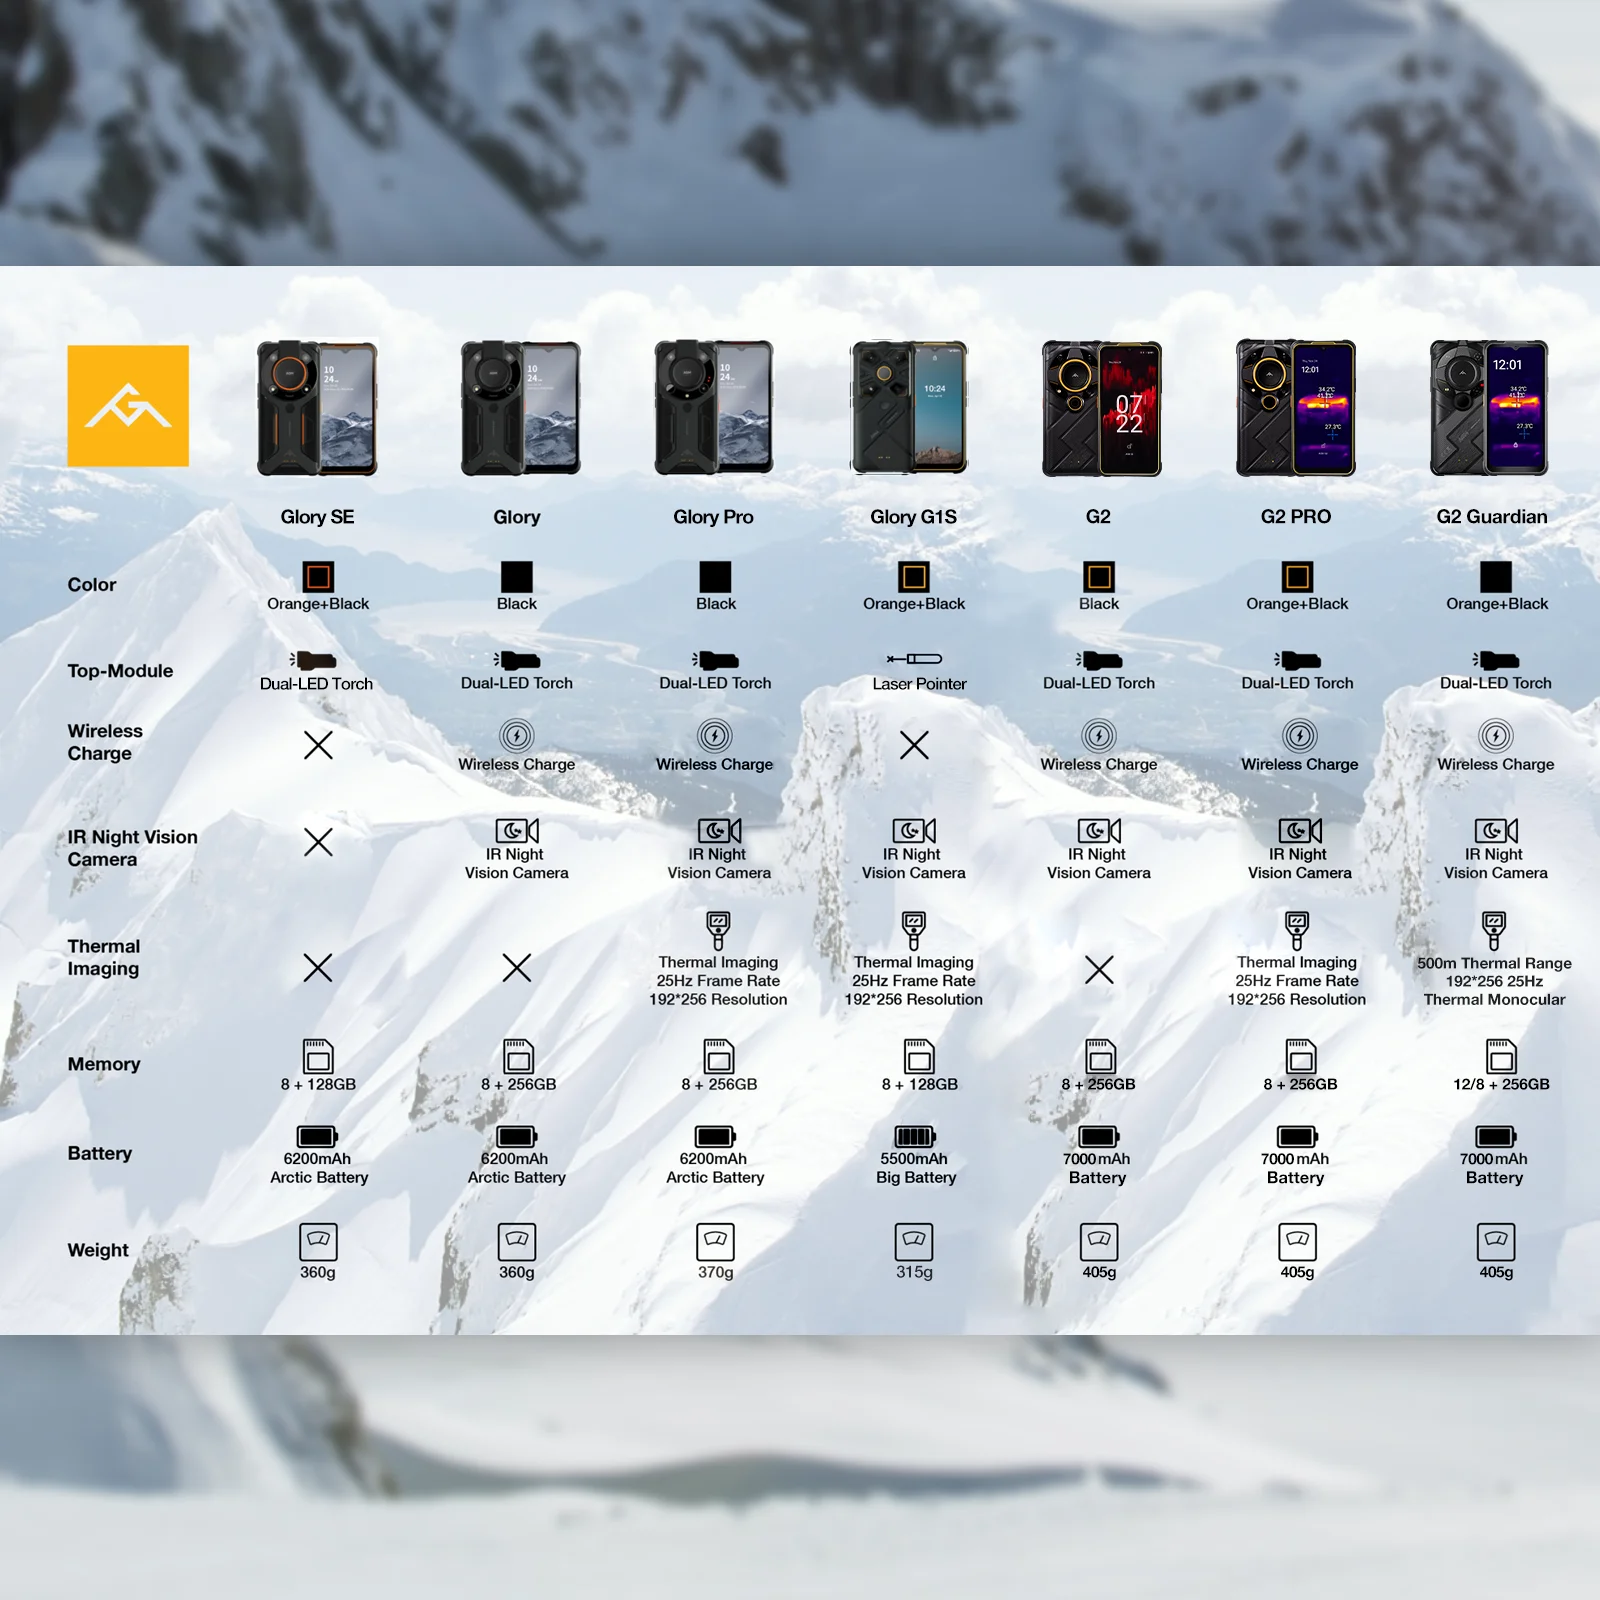1600x1600 pixels.
Task: Click the thermal imaging icon under Glory Pro
Action: click(x=718, y=930)
